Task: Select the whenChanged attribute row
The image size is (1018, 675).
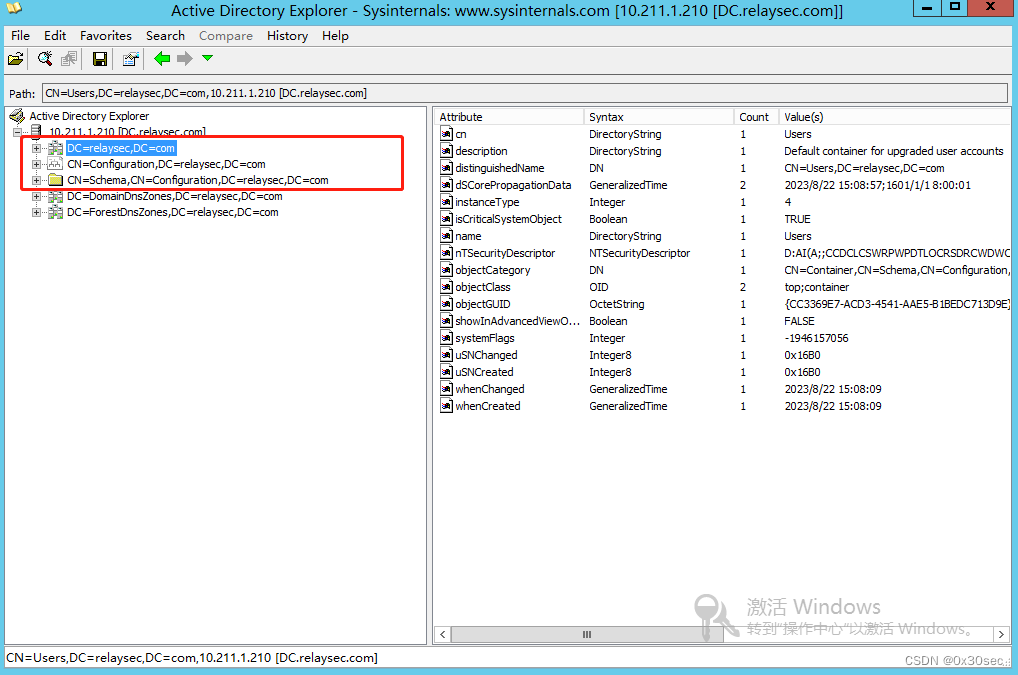Action: tap(725, 389)
